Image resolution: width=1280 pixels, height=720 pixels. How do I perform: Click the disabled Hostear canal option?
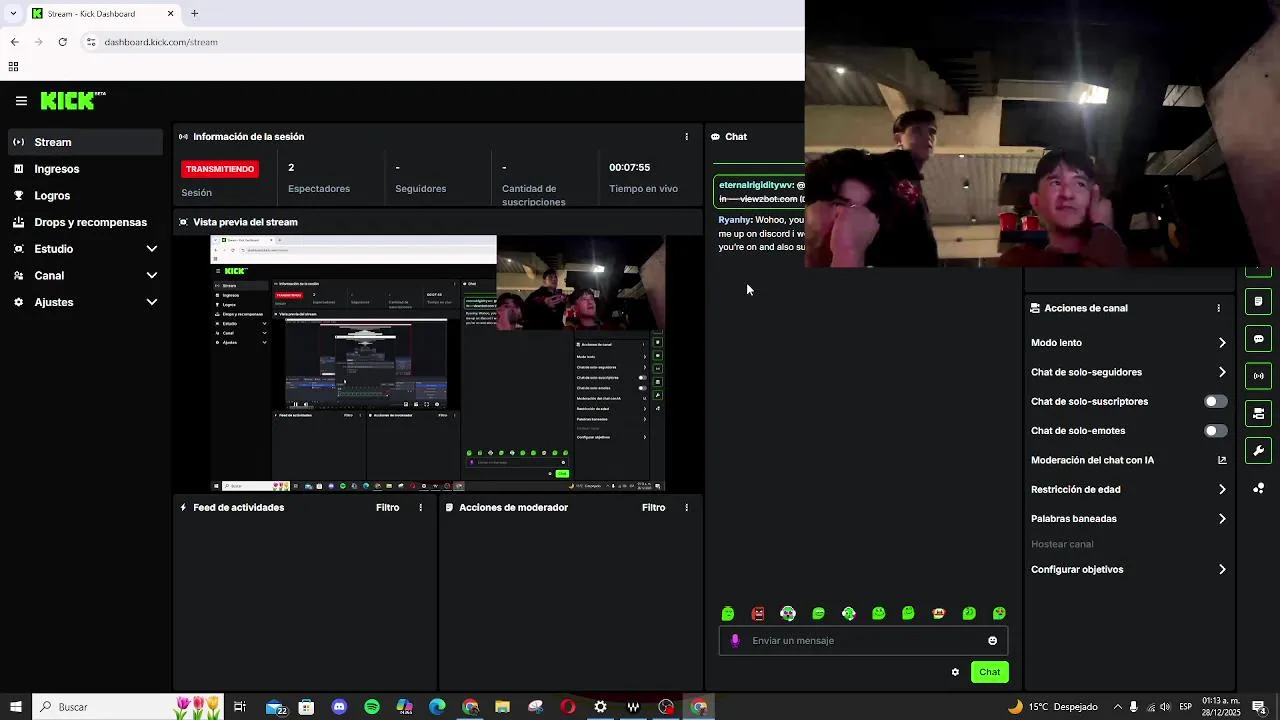(1062, 545)
